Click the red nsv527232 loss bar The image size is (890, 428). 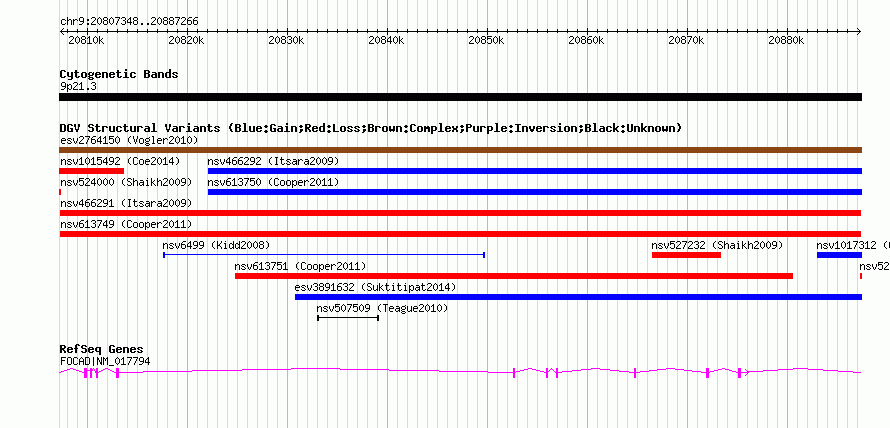[x=686, y=255]
